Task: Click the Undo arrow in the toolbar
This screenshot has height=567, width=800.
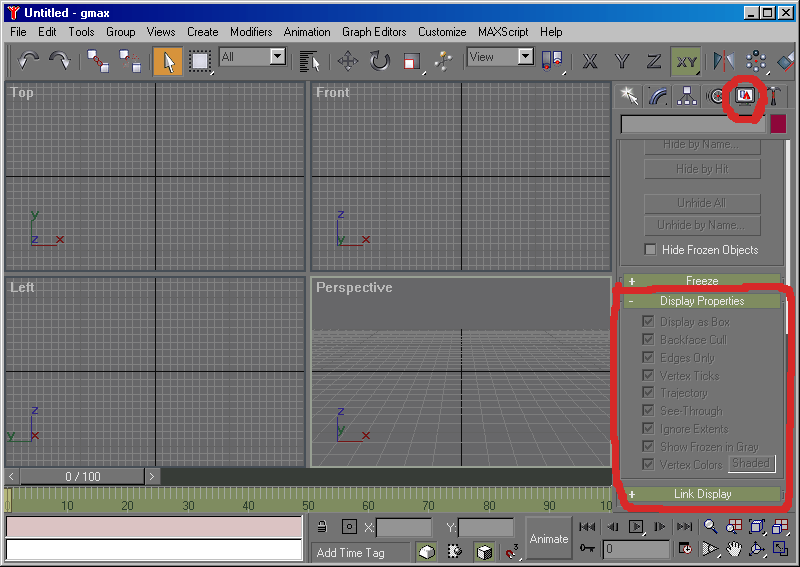Action: point(28,61)
